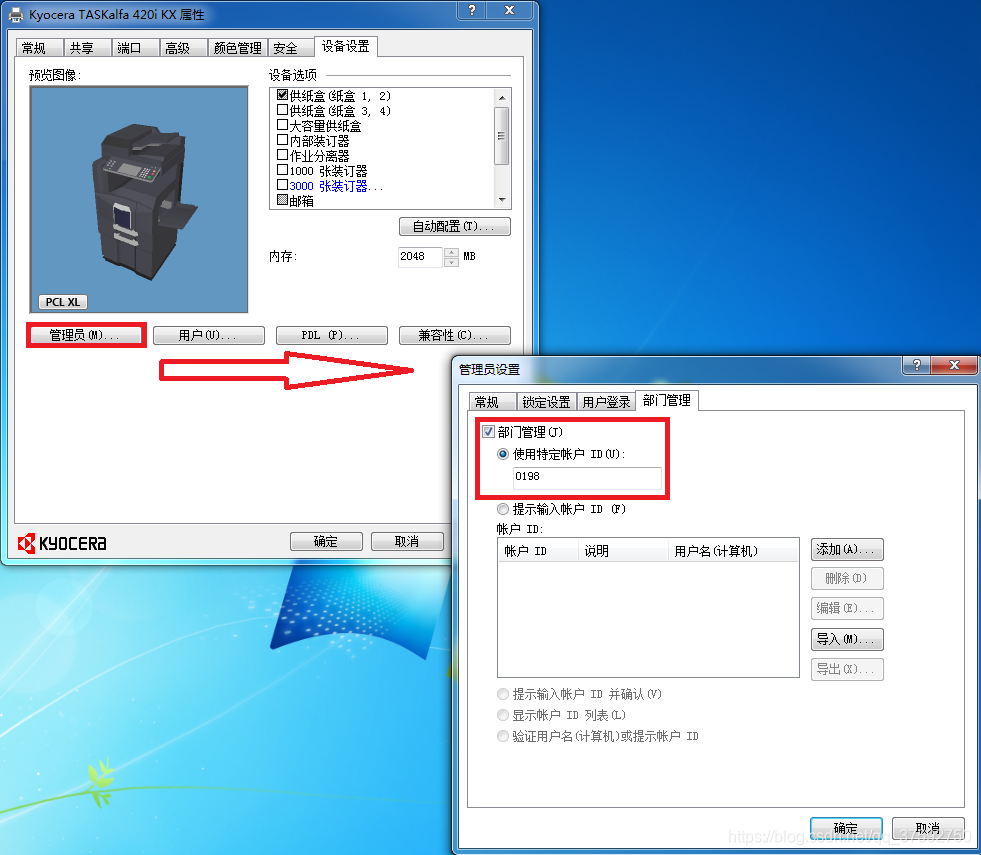Switch to 常规 tab in 管理员设置 dialog
Image resolution: width=981 pixels, height=855 pixels.
tap(492, 402)
